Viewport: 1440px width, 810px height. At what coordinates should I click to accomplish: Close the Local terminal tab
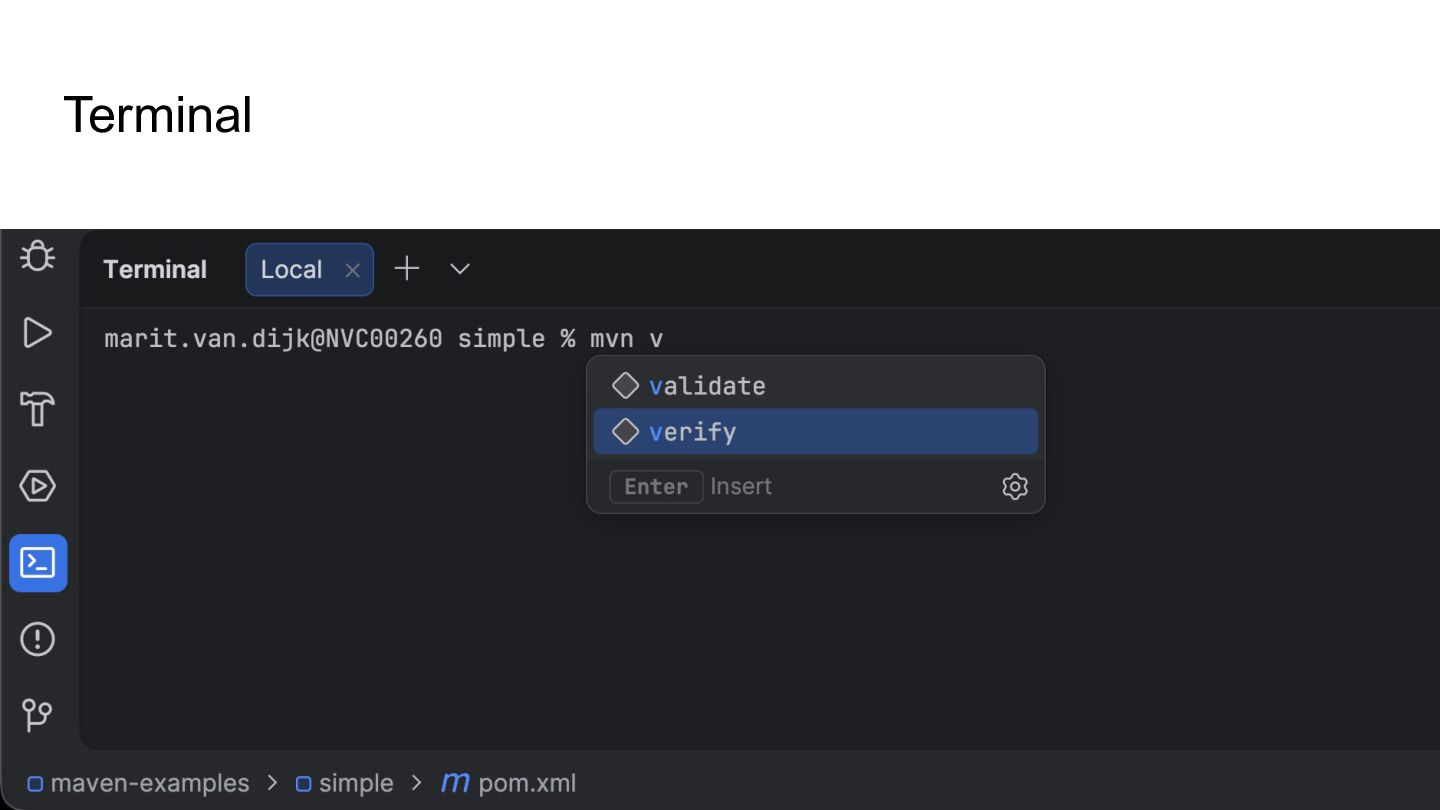[352, 270]
